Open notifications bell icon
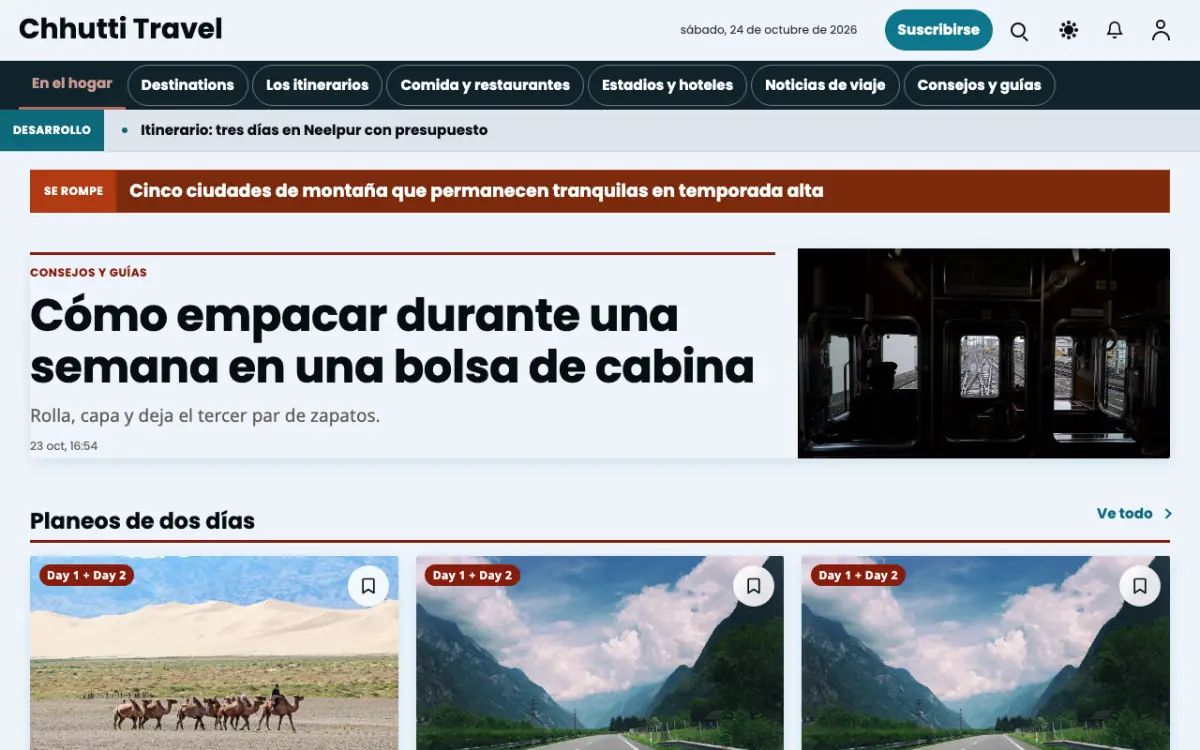Screen dimensions: 1200x750 [1115, 31]
